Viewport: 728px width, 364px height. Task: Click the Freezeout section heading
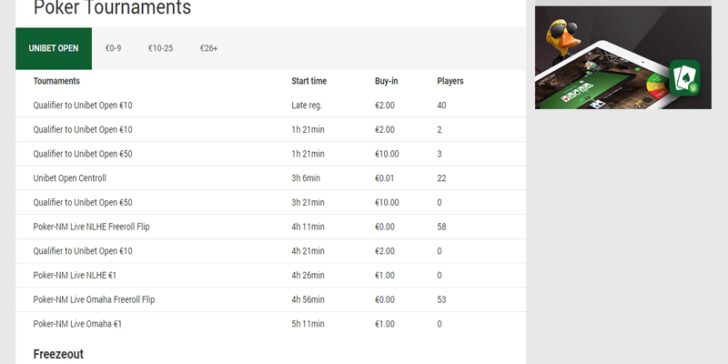point(58,355)
